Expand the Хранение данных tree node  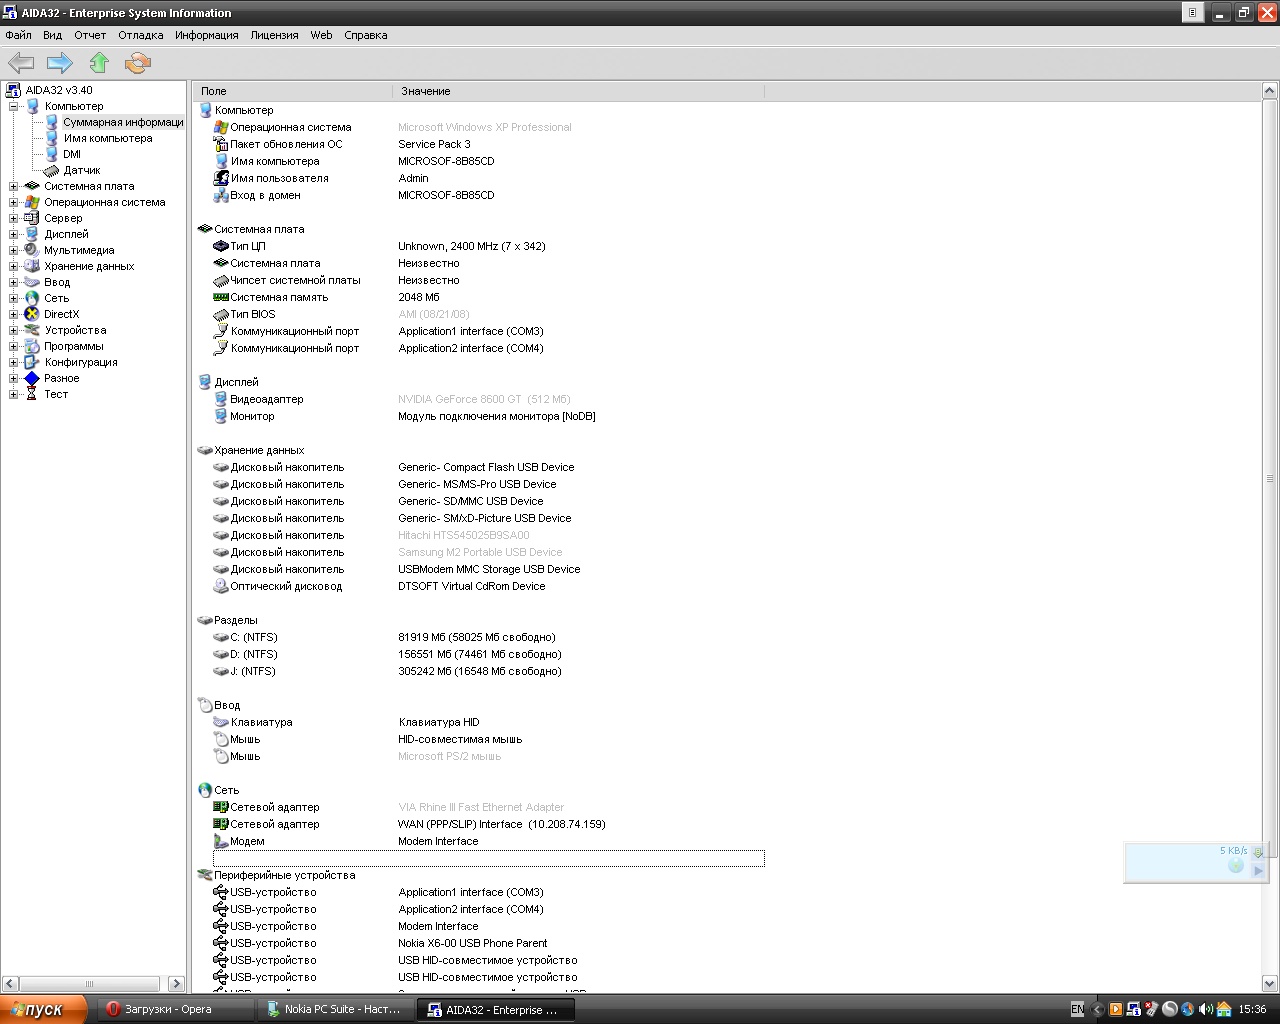(x=14, y=266)
